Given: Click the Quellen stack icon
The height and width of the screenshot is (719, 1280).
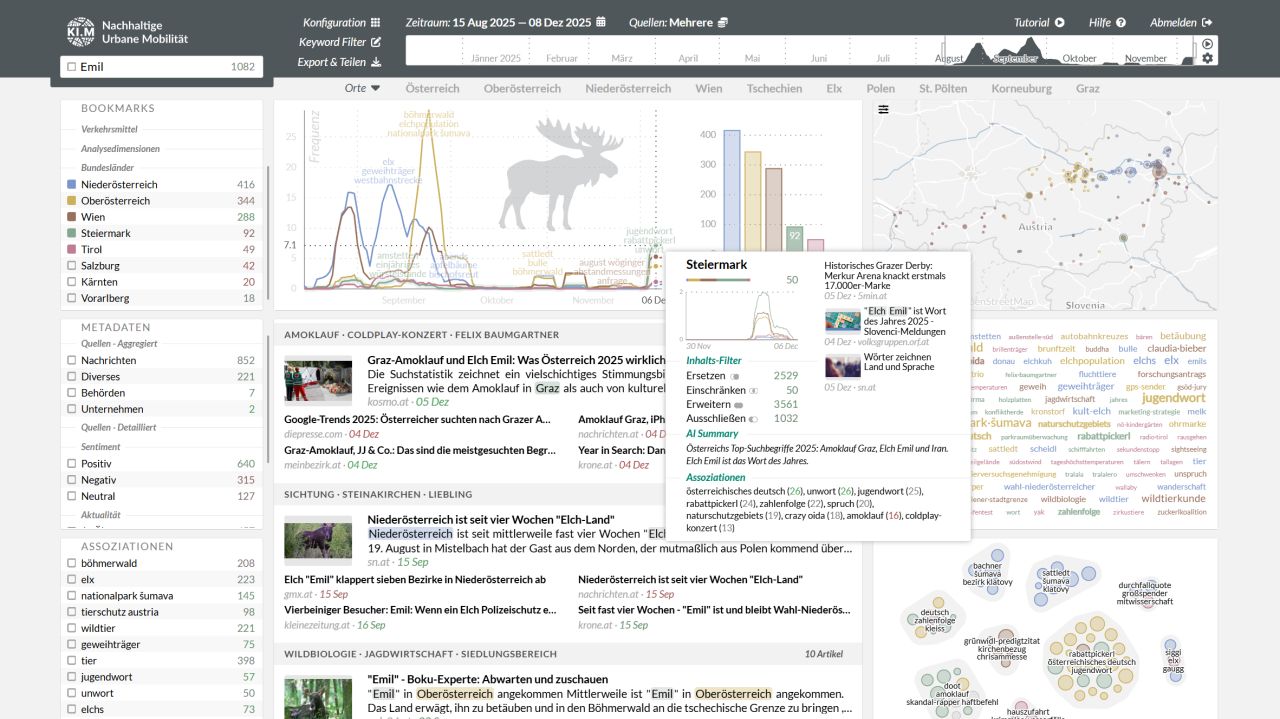Looking at the screenshot, I should click(x=723, y=22).
